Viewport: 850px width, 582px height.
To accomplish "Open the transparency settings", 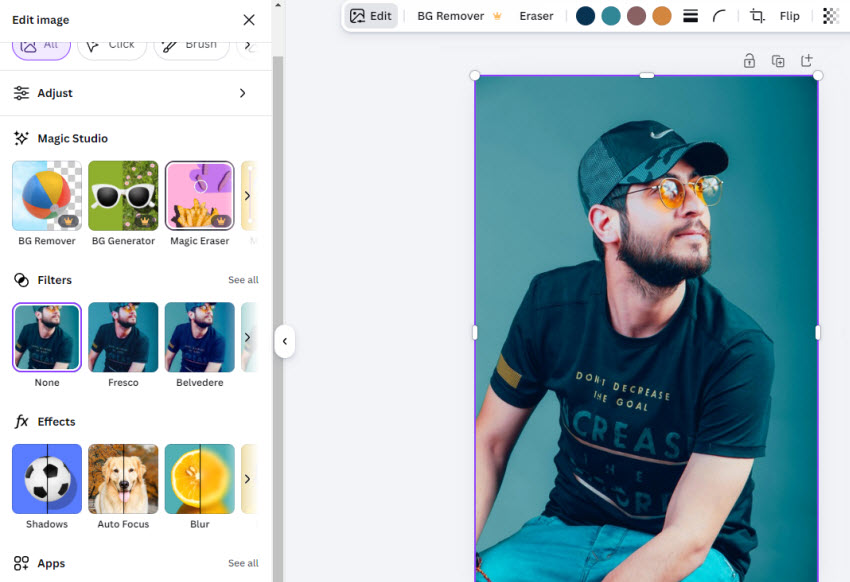I will tap(829, 15).
